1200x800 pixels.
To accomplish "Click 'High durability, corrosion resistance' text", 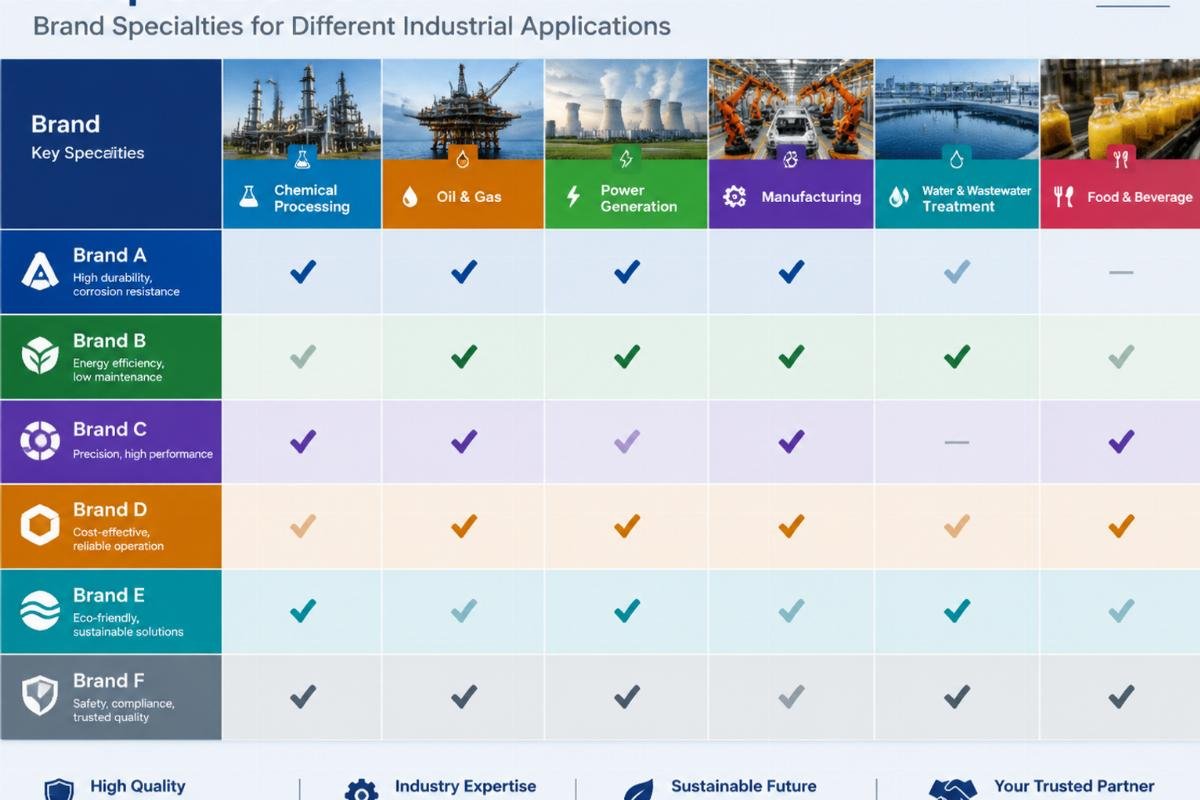I will 126,284.
